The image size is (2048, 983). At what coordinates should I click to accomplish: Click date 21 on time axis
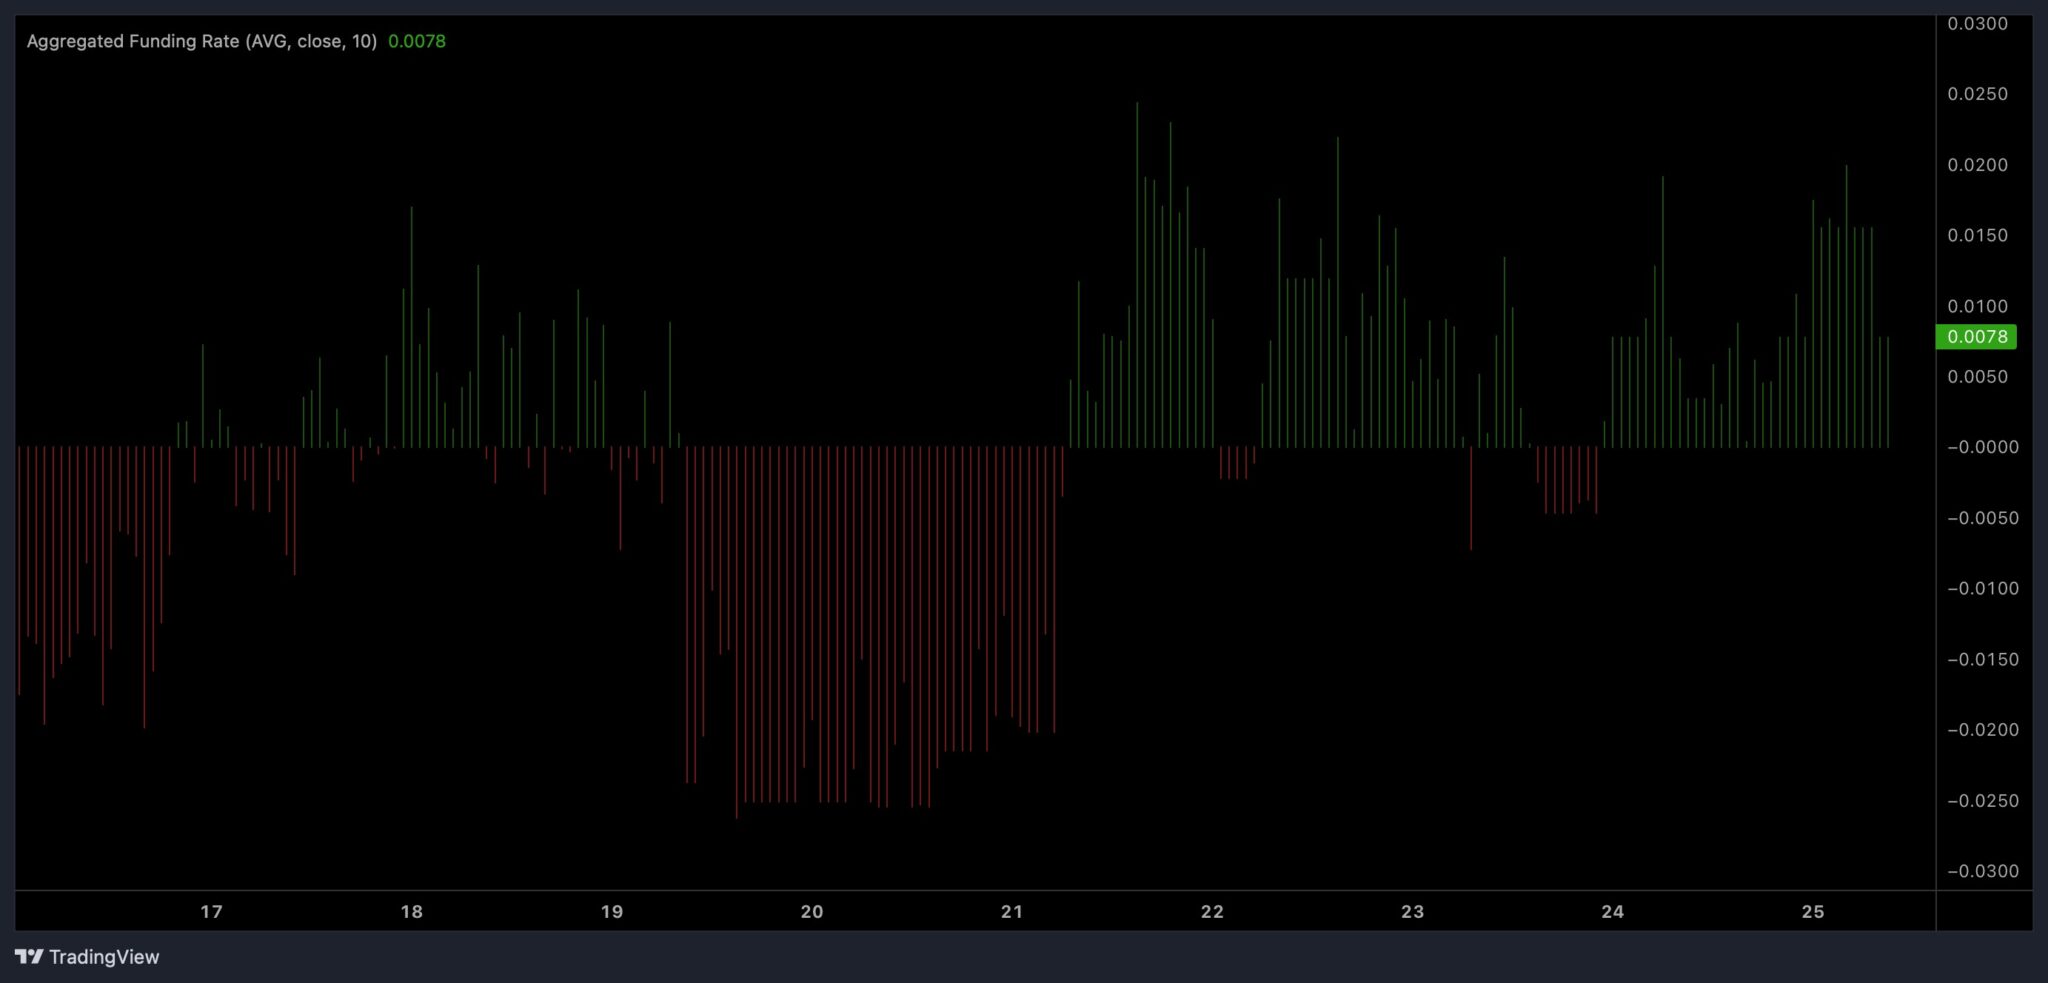coord(1012,912)
